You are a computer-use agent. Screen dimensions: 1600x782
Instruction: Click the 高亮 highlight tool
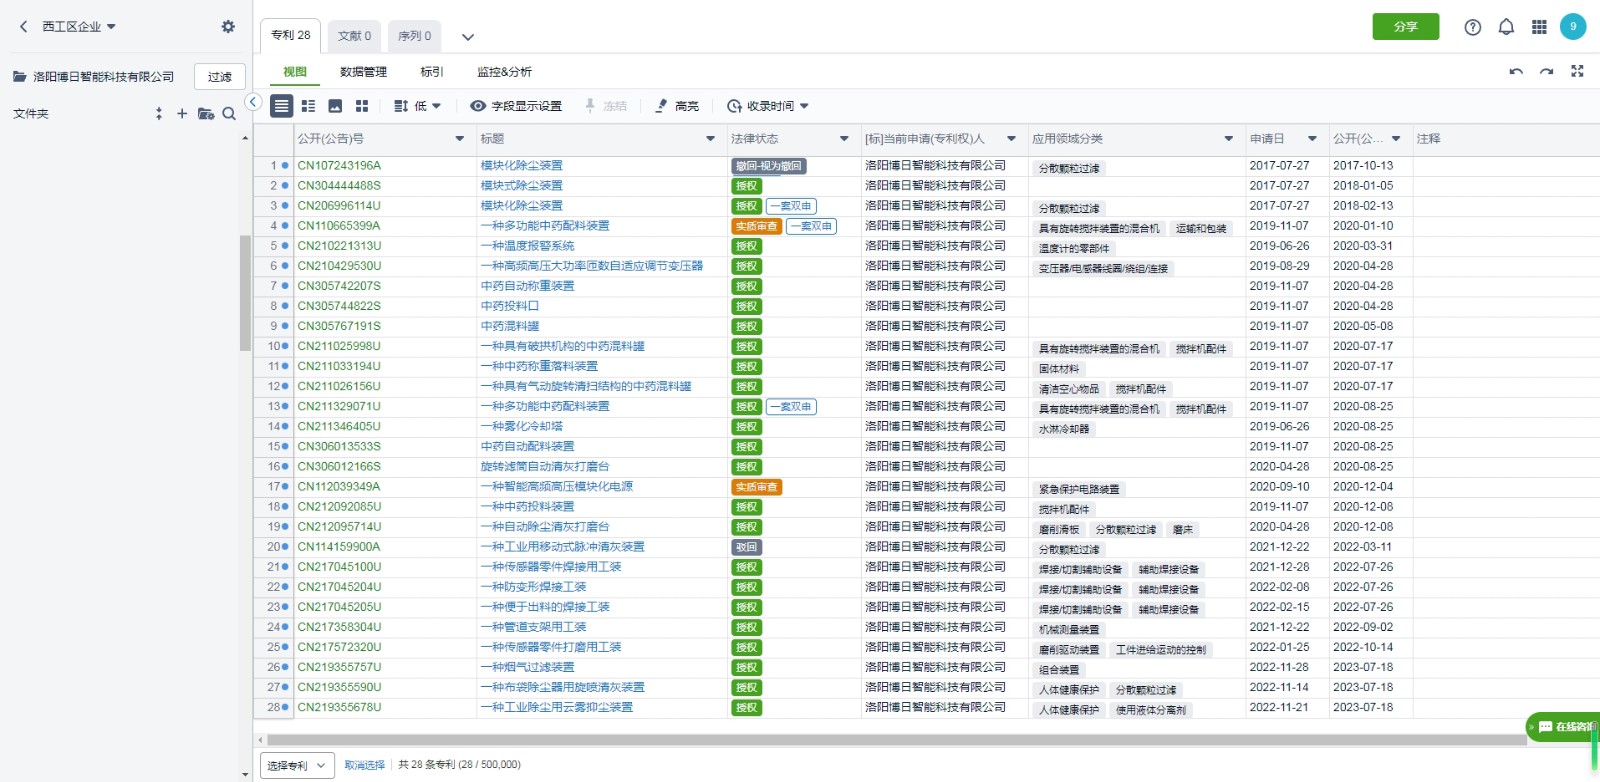coord(677,106)
